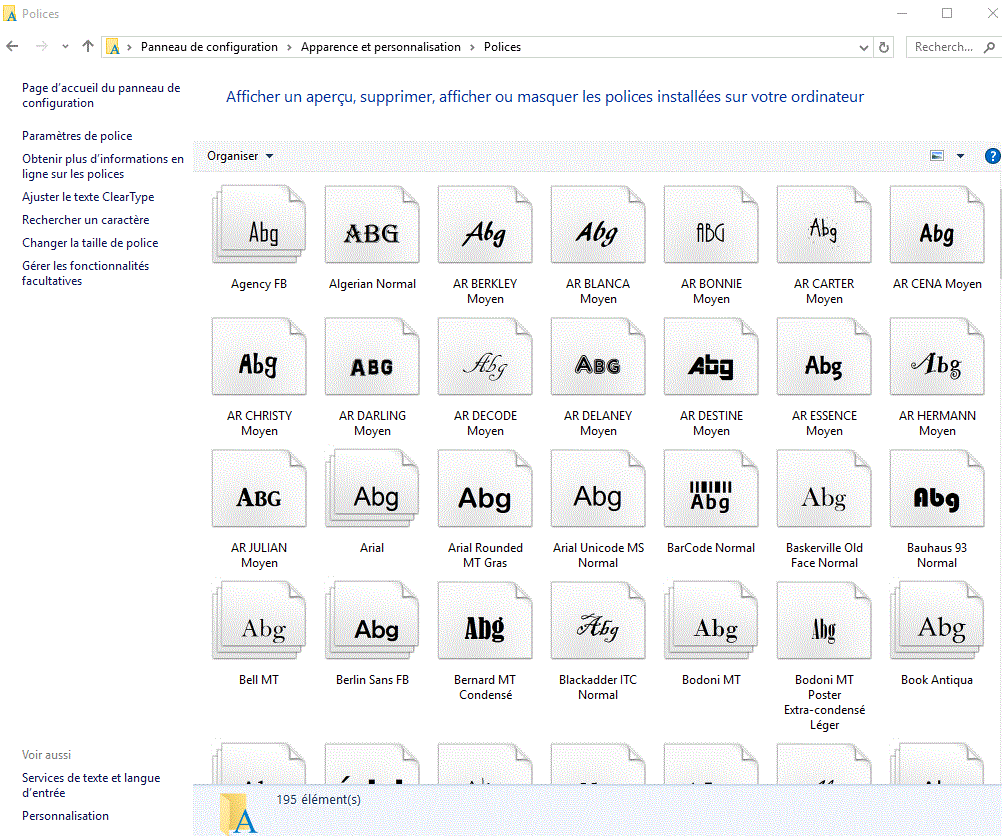The height and width of the screenshot is (836, 1002).
Task: Click the 195 élément(s) status text
Action: point(318,799)
